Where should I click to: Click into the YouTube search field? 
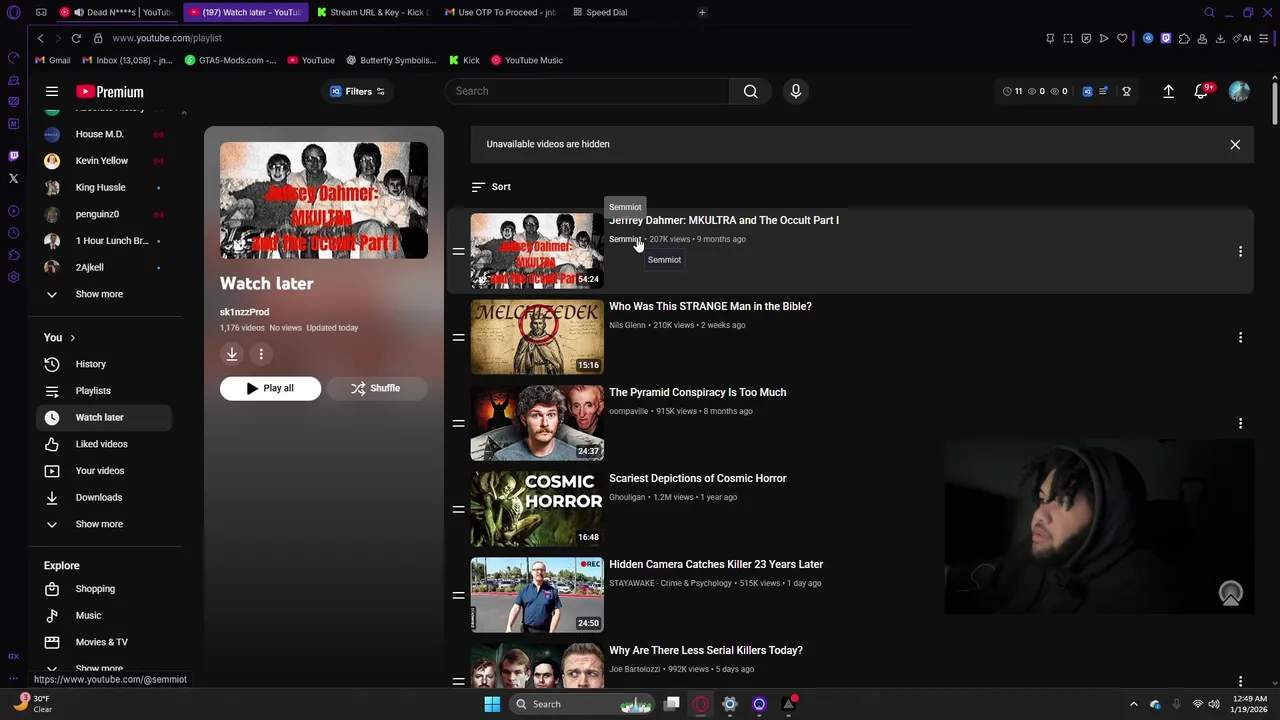(588, 91)
